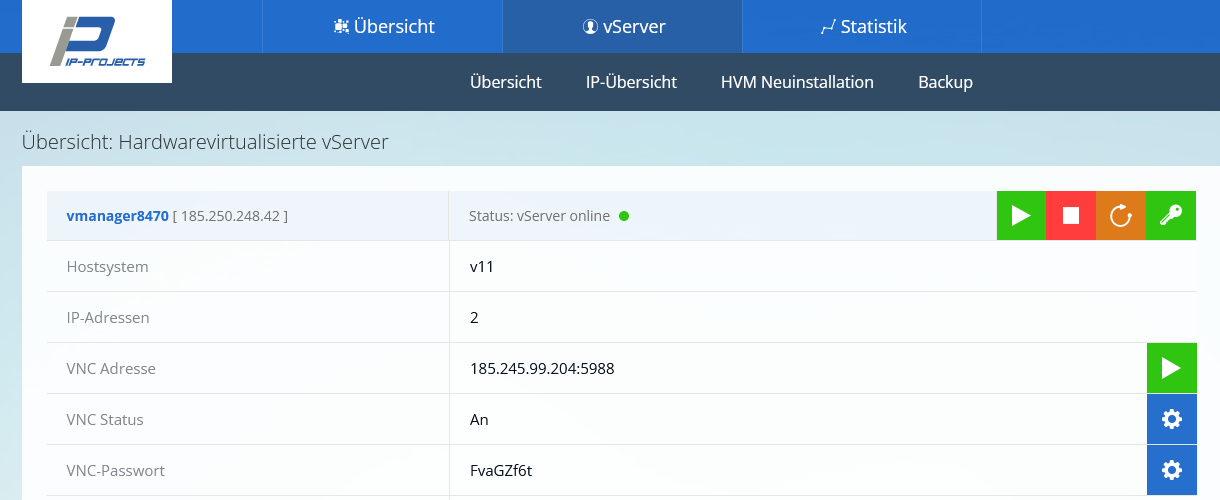Open the Statistik navigation tab
Screen dimensions: 1220x500
point(863,27)
